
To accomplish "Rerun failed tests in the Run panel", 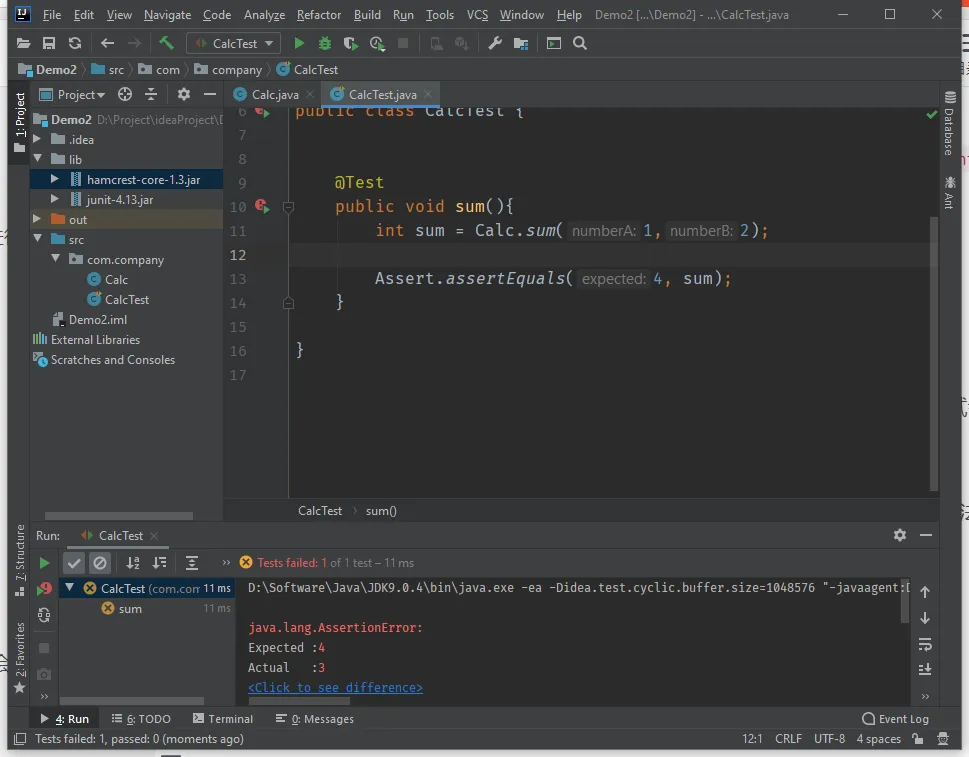I will [44, 589].
